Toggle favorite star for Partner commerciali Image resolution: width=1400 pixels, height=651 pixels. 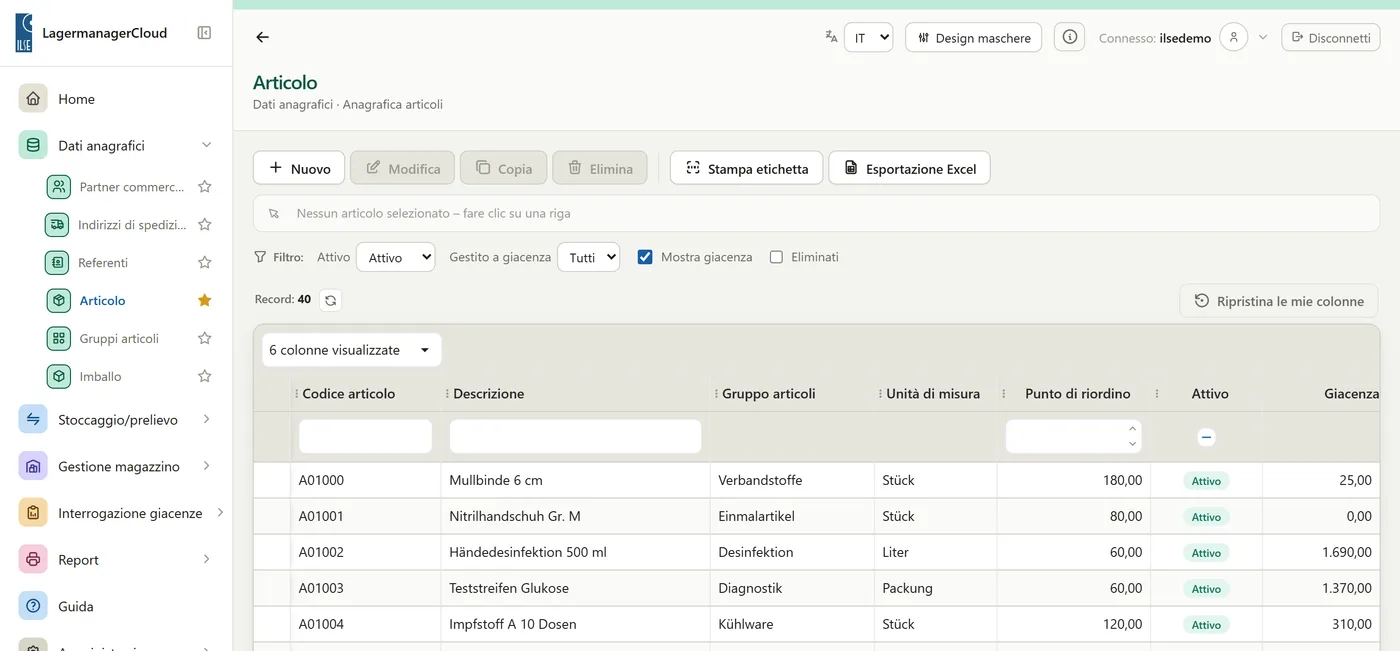point(205,186)
